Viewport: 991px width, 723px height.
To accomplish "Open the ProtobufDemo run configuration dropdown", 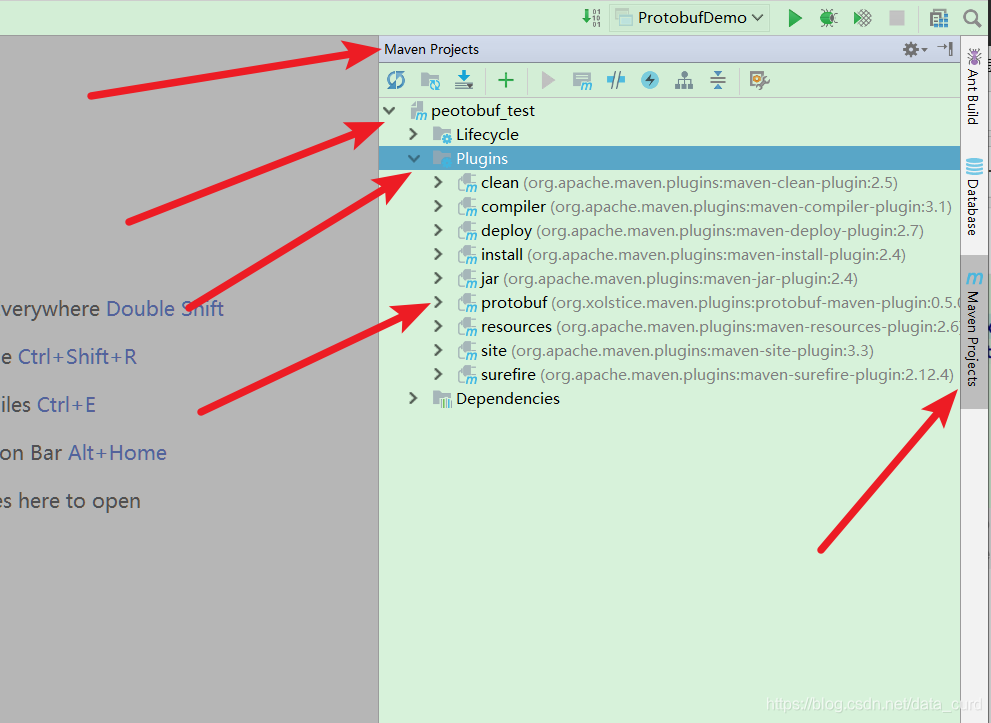I will 689,18.
